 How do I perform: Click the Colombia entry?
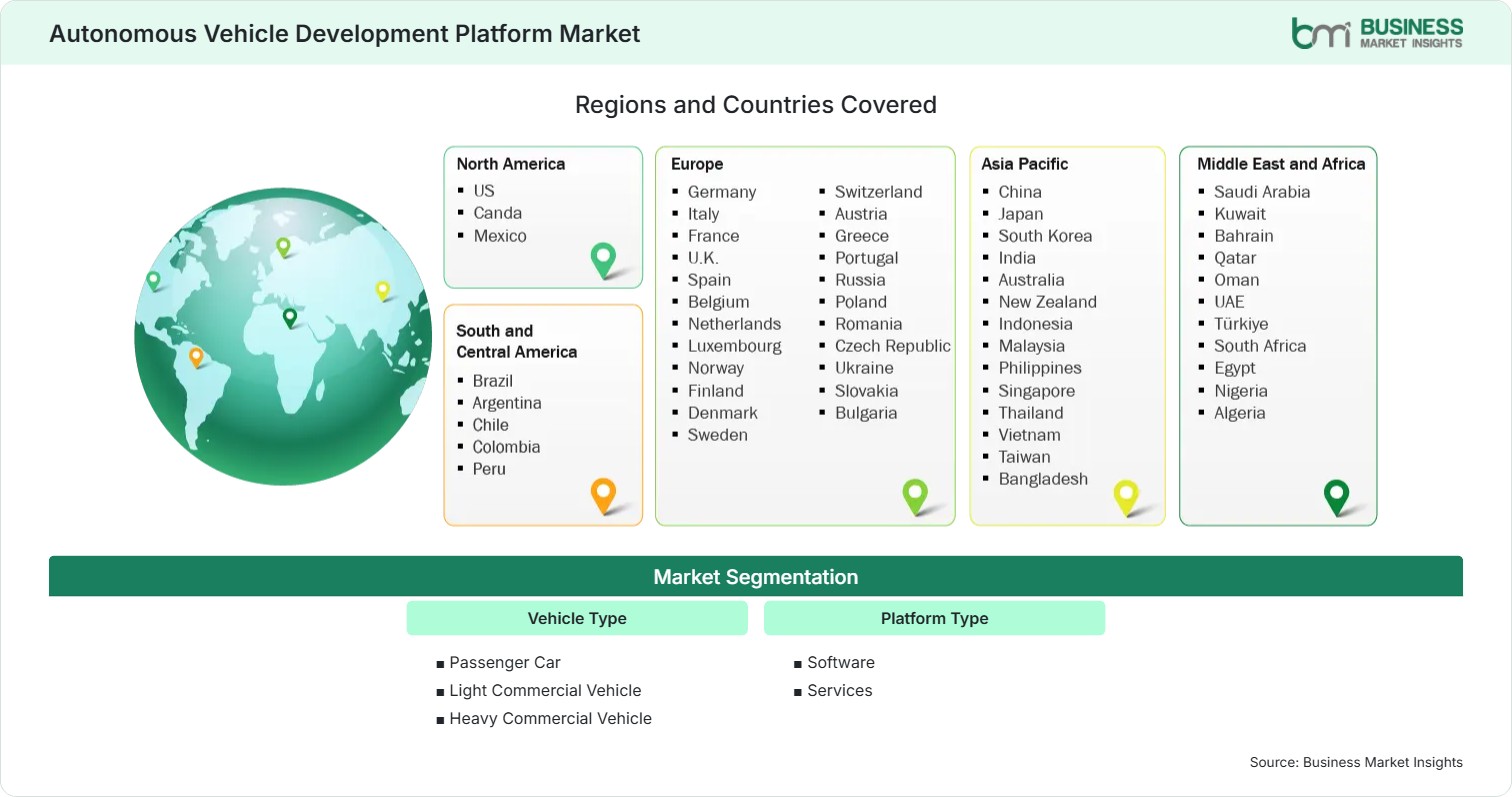(506, 447)
